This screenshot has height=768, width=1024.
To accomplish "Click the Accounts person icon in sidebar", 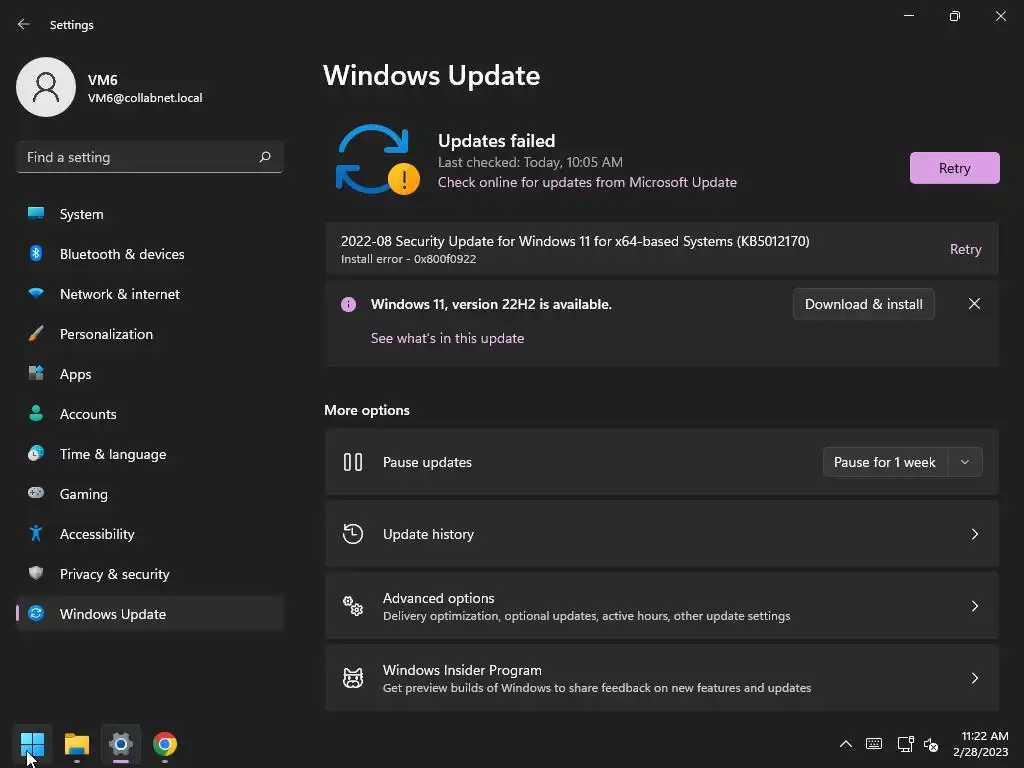I will (36, 413).
